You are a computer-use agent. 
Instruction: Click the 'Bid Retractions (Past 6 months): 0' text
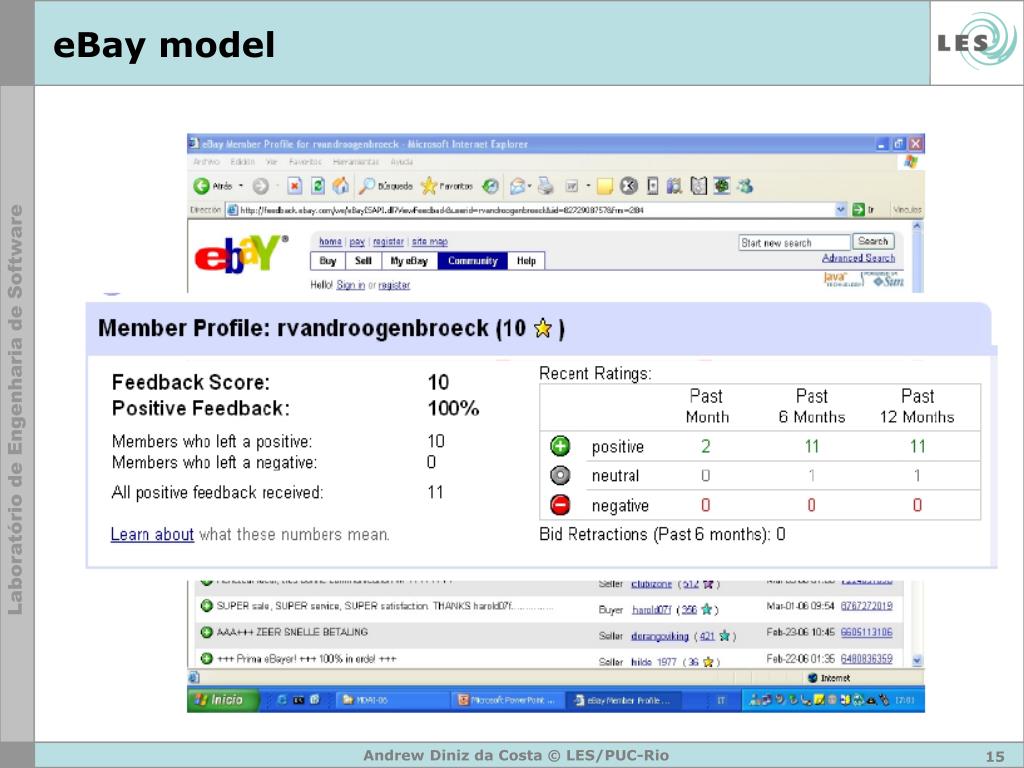coord(662,534)
